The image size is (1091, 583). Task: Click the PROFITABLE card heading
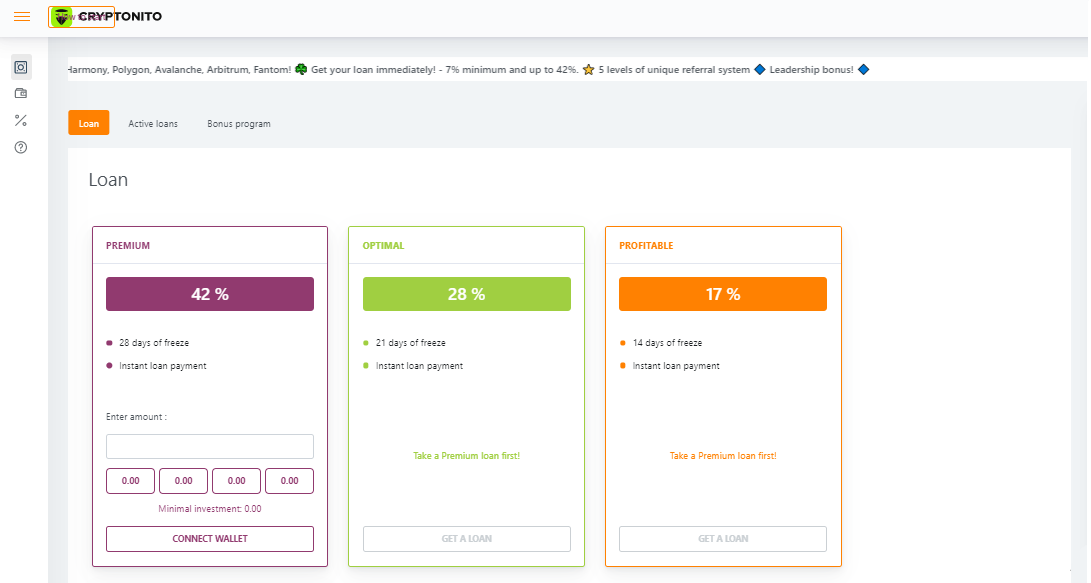click(x=646, y=246)
